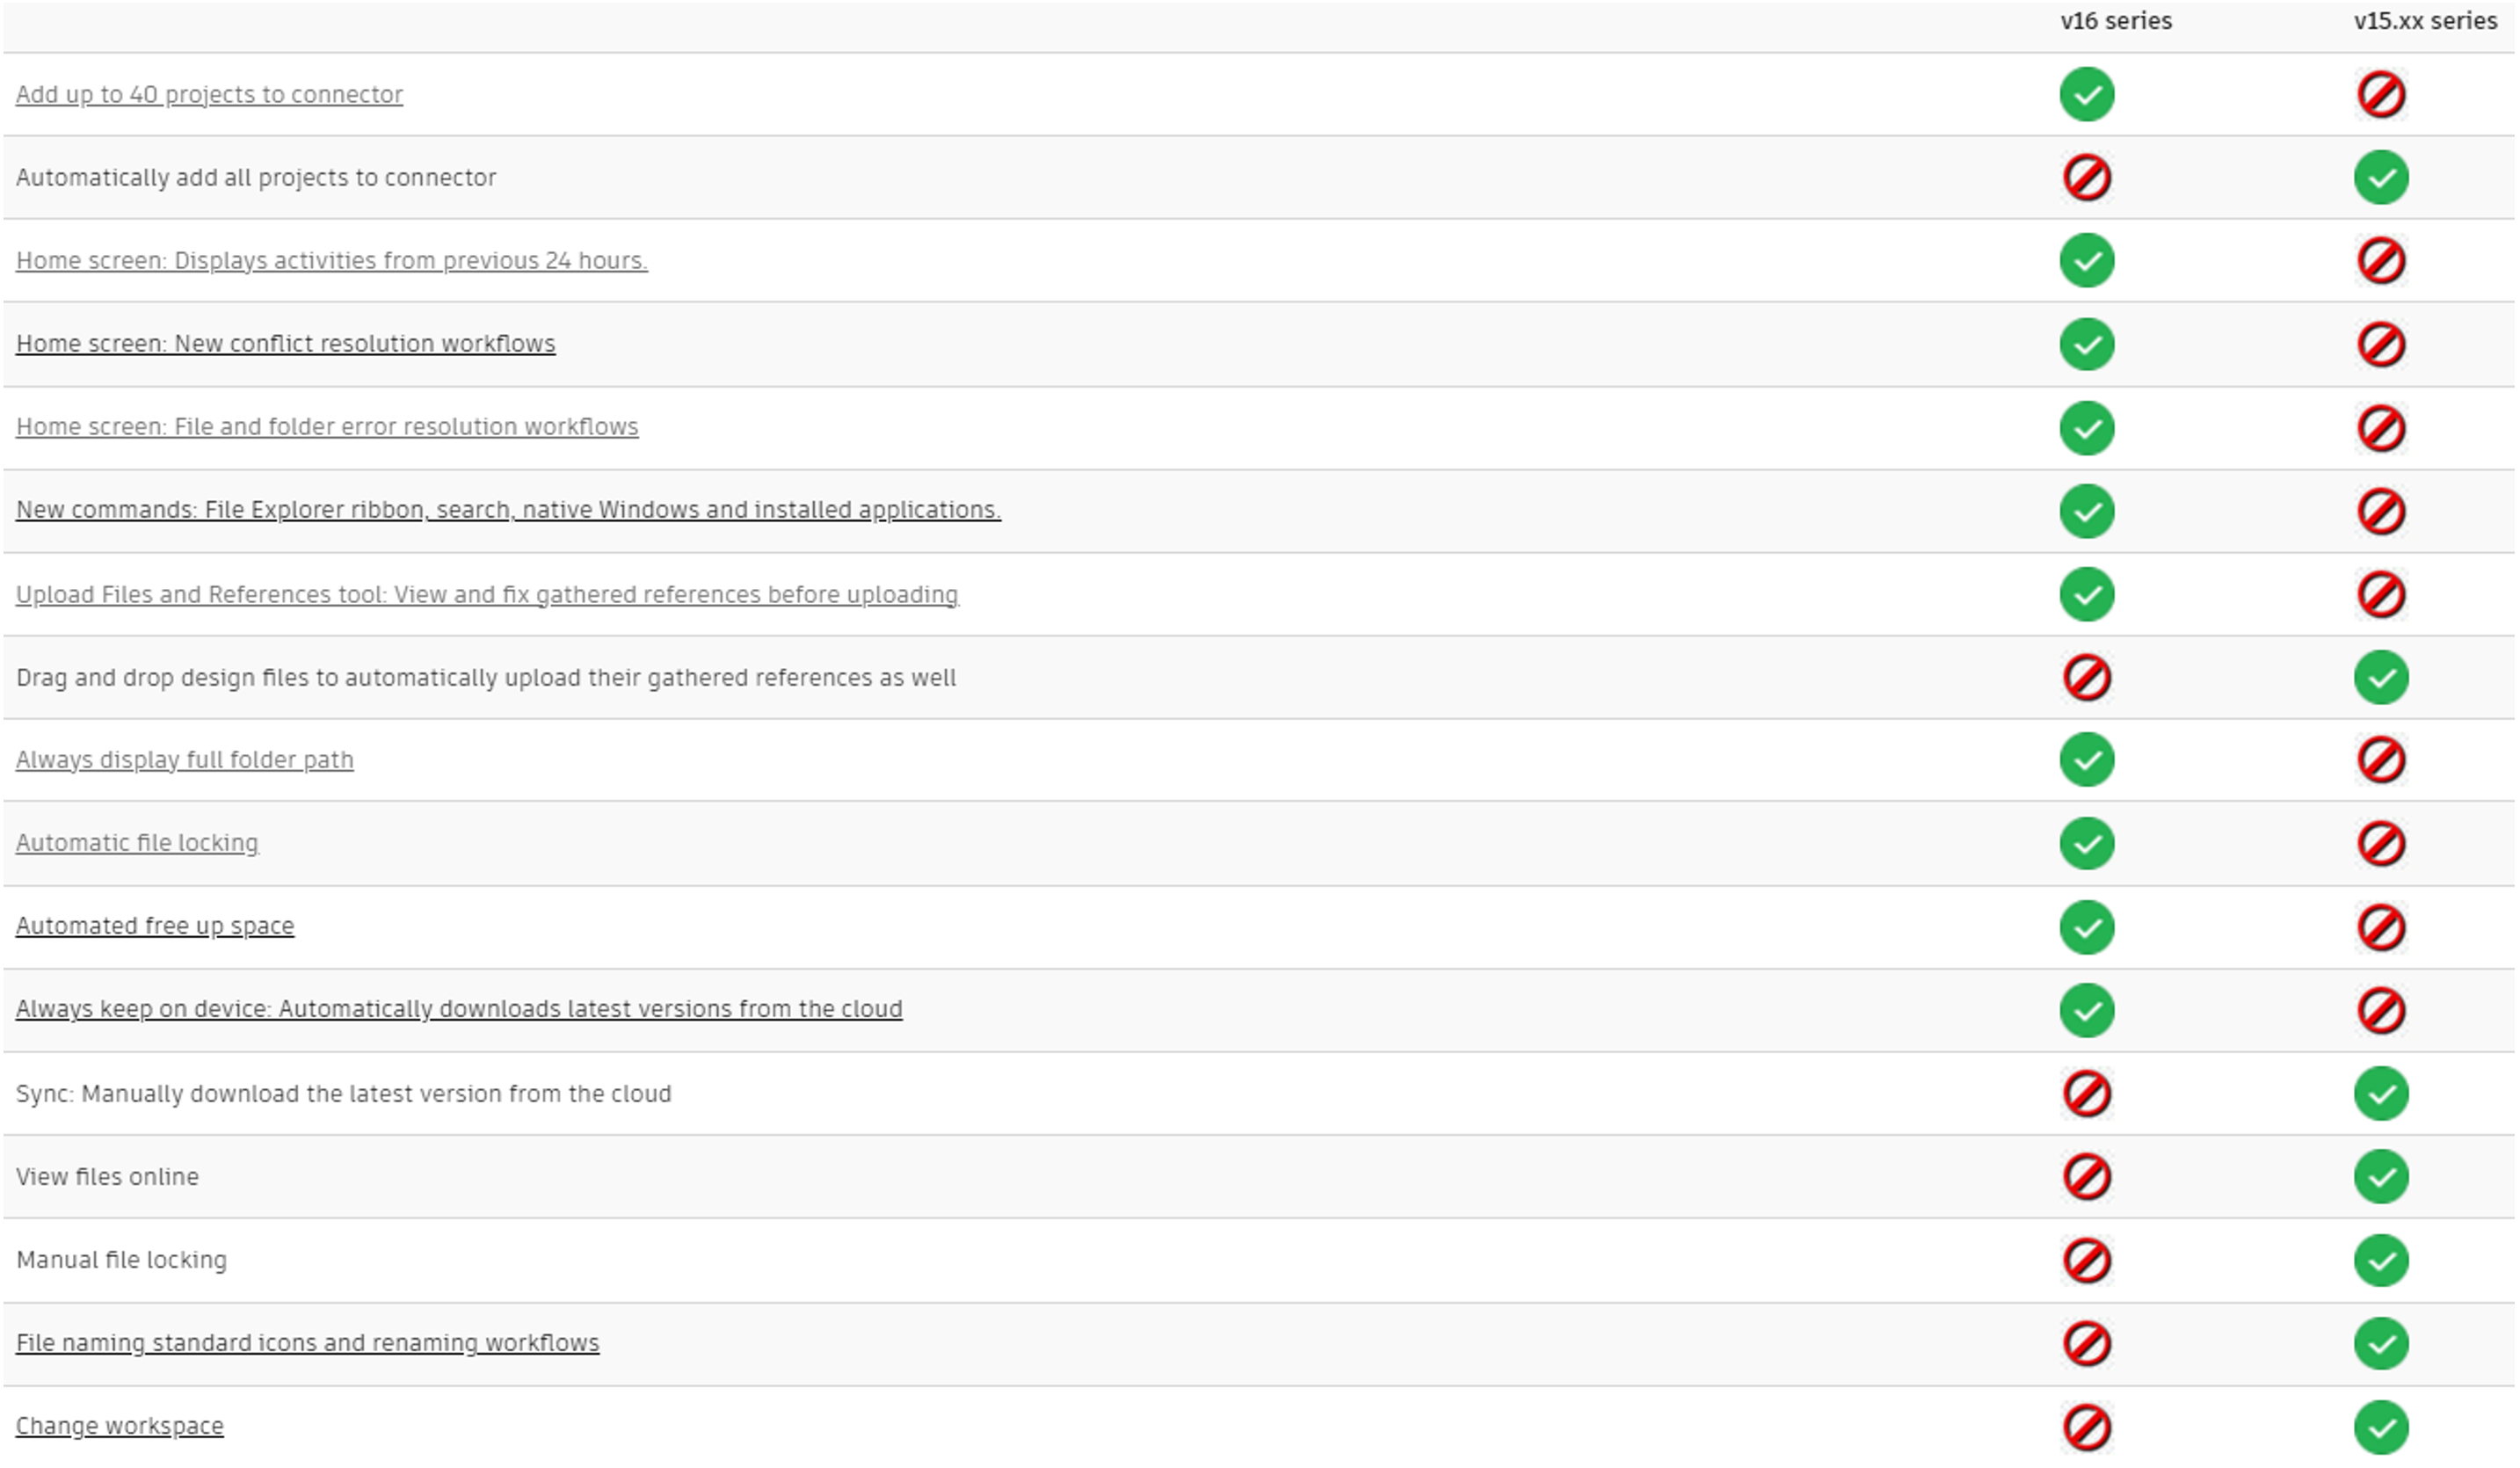Open 'File naming standard icons and renaming workflows' link
Screen dimensions: 2520x1468
(307, 1342)
